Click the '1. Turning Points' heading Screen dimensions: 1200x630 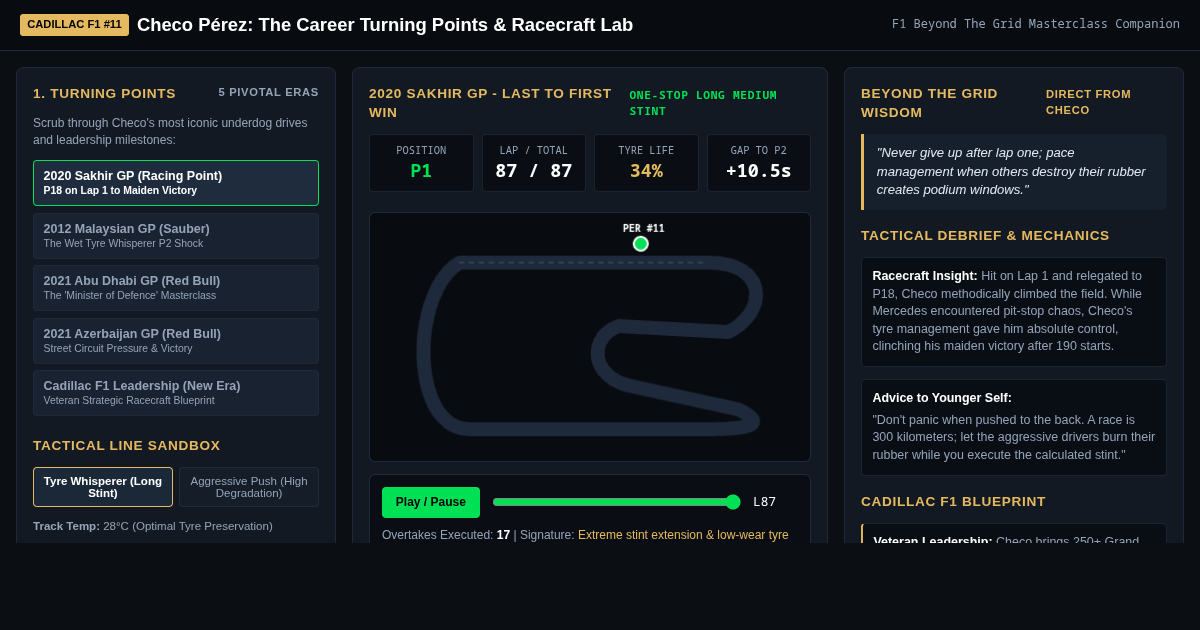(x=104, y=94)
